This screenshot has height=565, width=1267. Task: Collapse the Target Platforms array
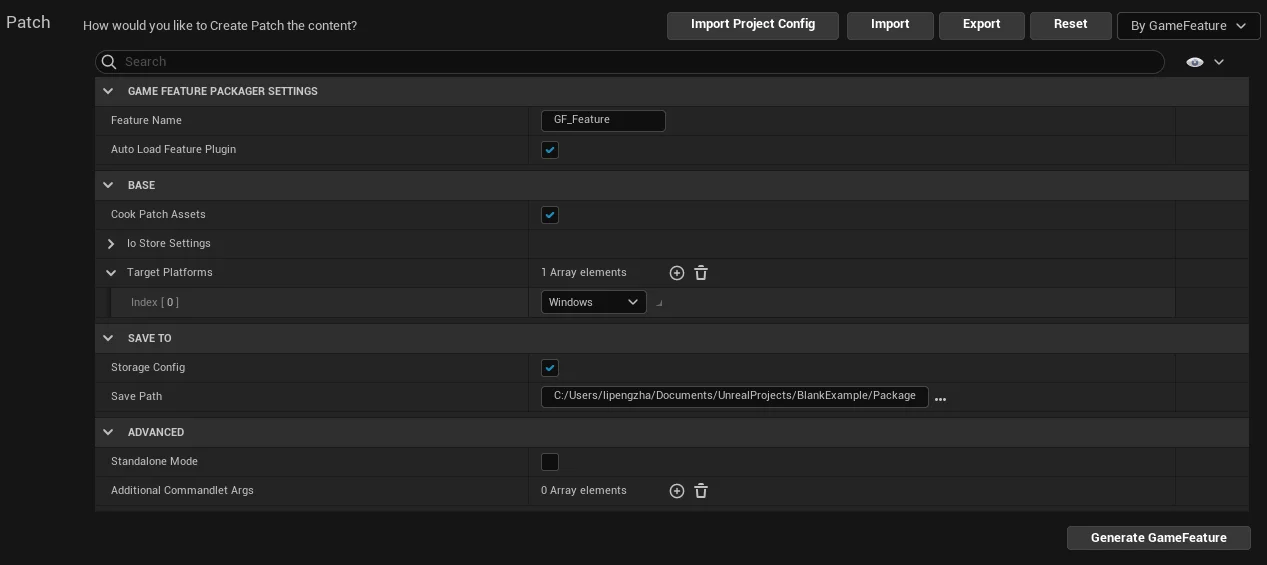[x=111, y=273]
